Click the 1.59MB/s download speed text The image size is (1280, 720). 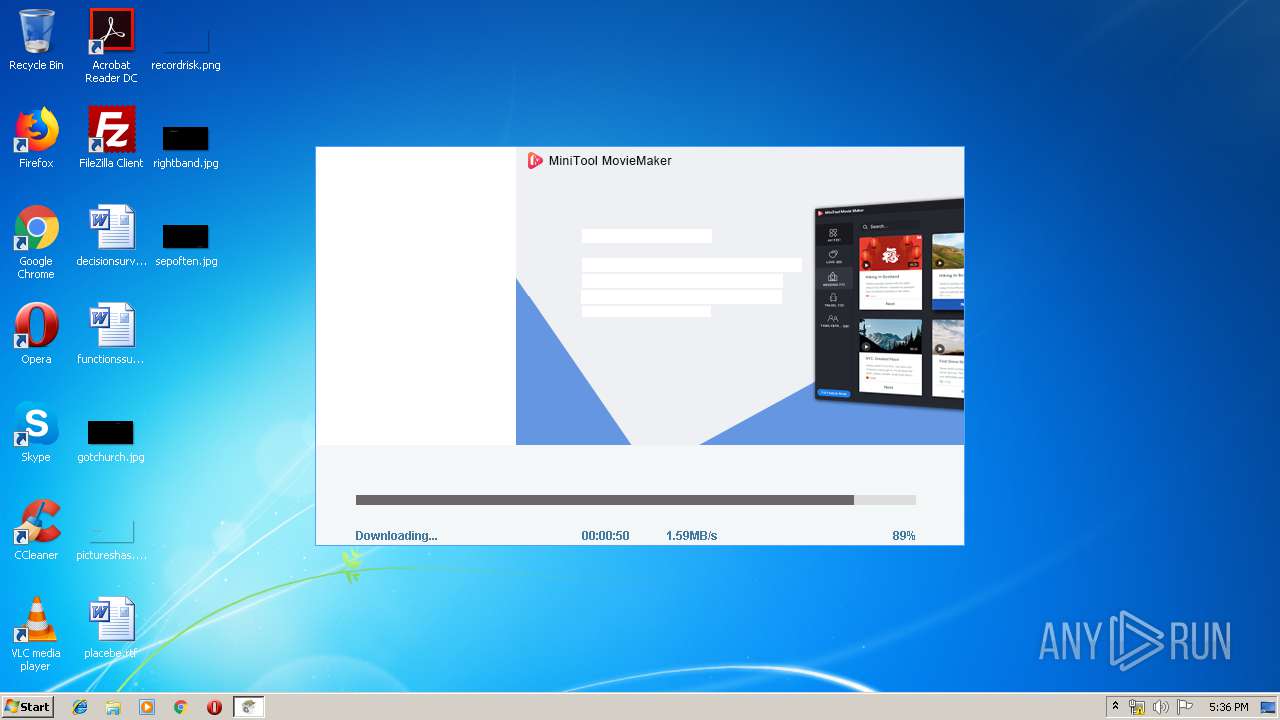[x=691, y=536]
